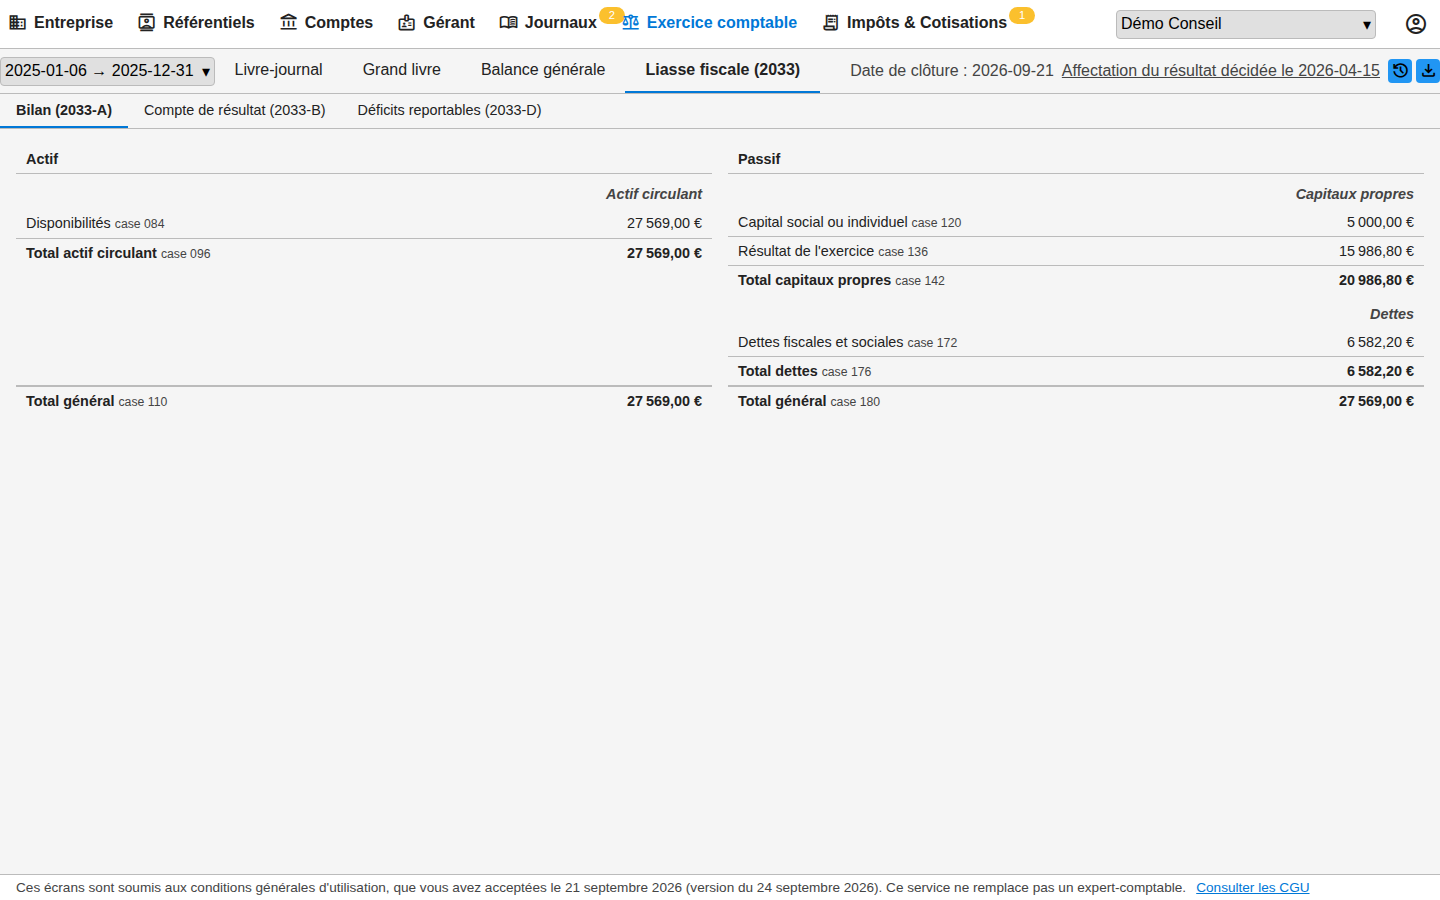1440x900 pixels.
Task: Open the Compte de résultat (2033-B) sub-tab
Action: (235, 110)
